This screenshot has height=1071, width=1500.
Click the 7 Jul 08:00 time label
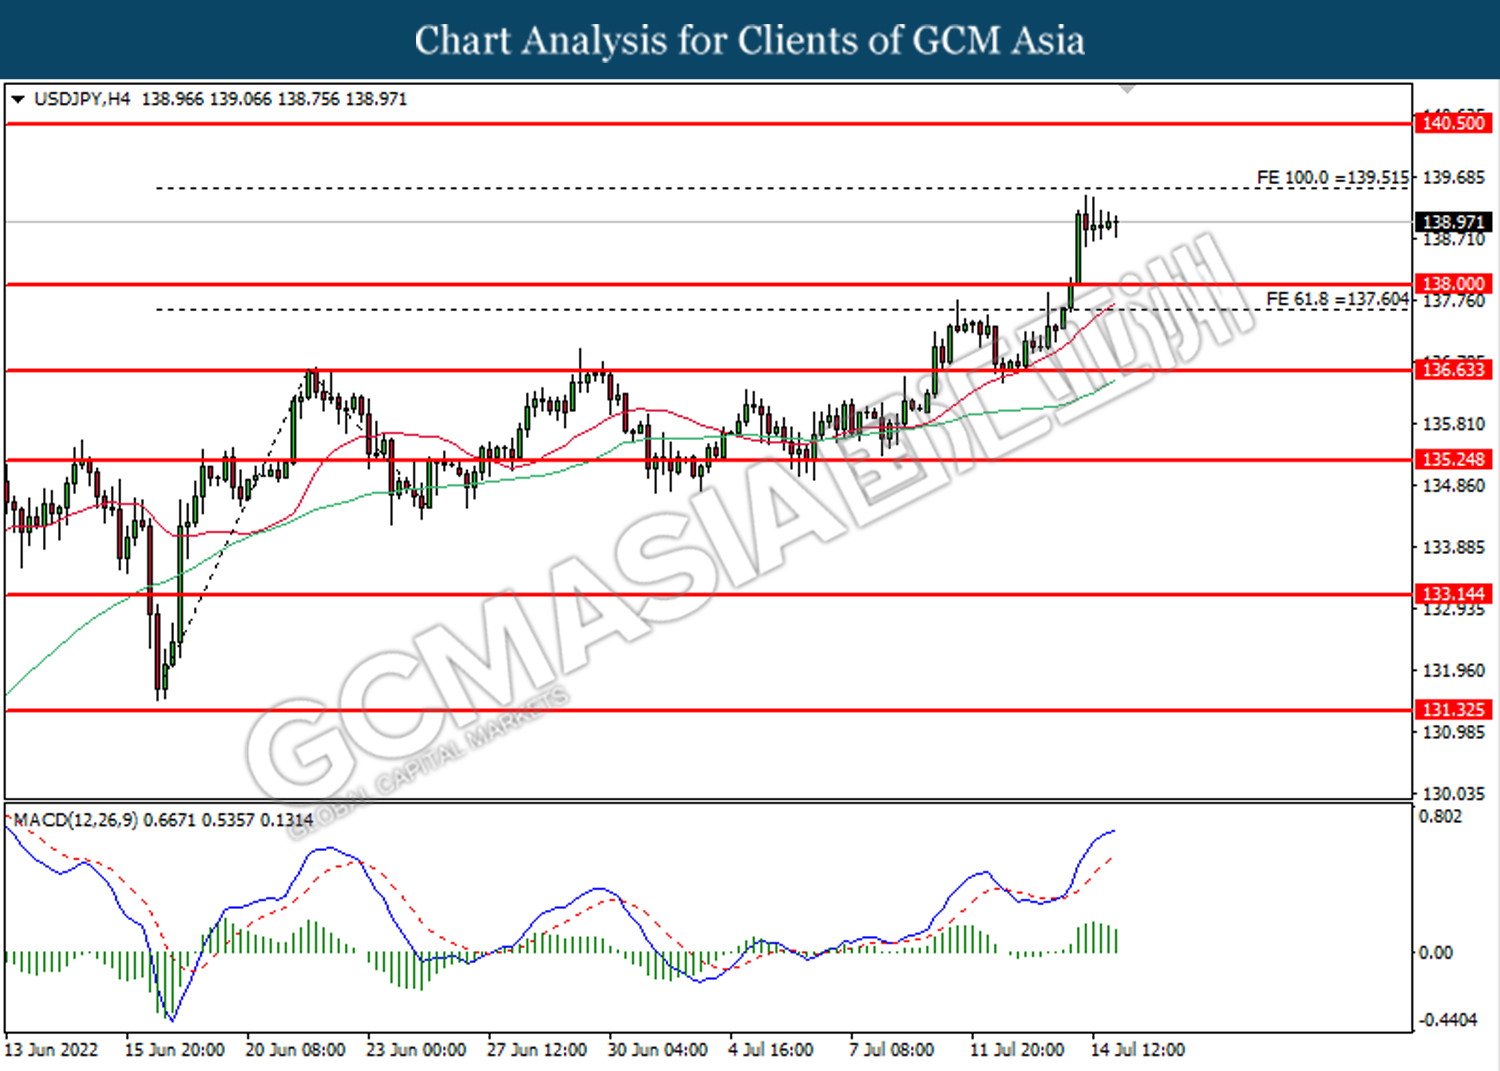[892, 1050]
